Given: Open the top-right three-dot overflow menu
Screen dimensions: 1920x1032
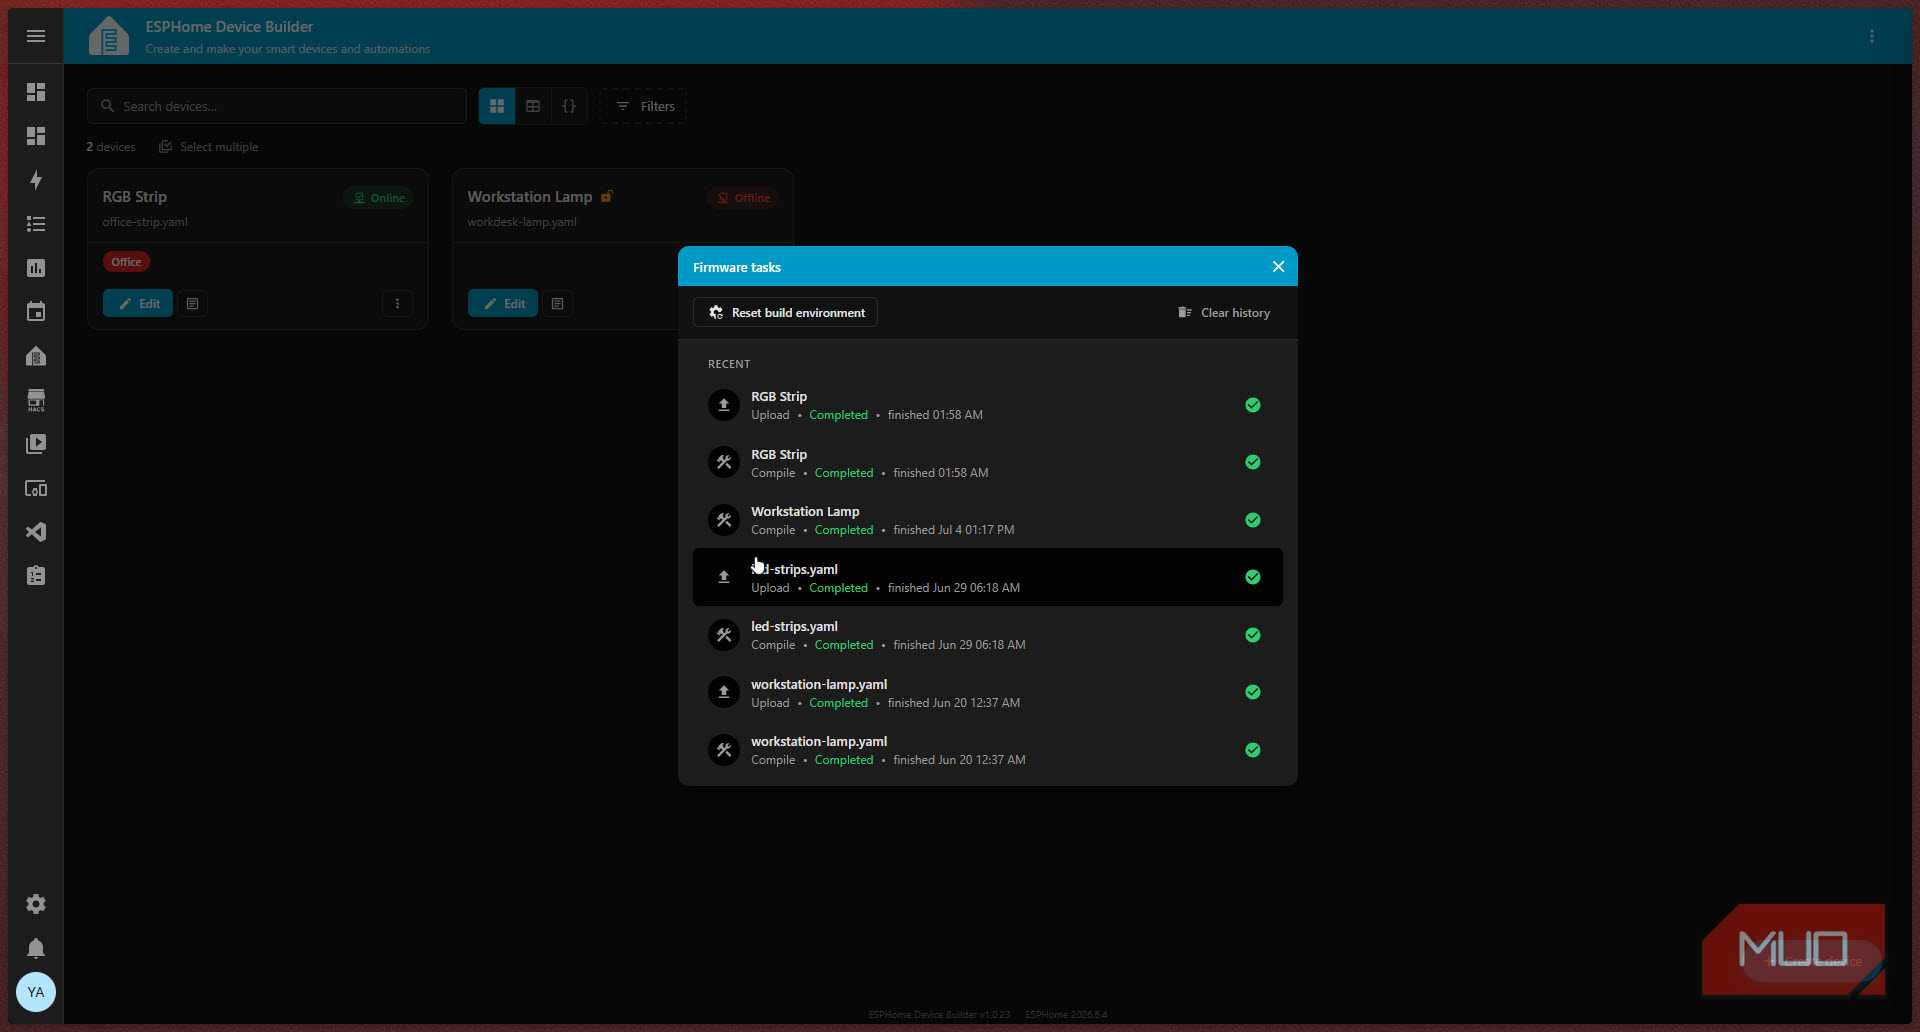Looking at the screenshot, I should coord(1872,36).
